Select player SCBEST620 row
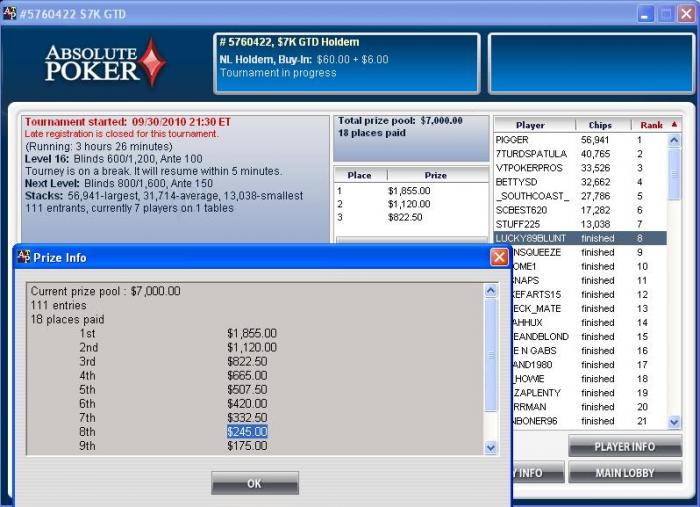This screenshot has width=700, height=507. (580, 210)
